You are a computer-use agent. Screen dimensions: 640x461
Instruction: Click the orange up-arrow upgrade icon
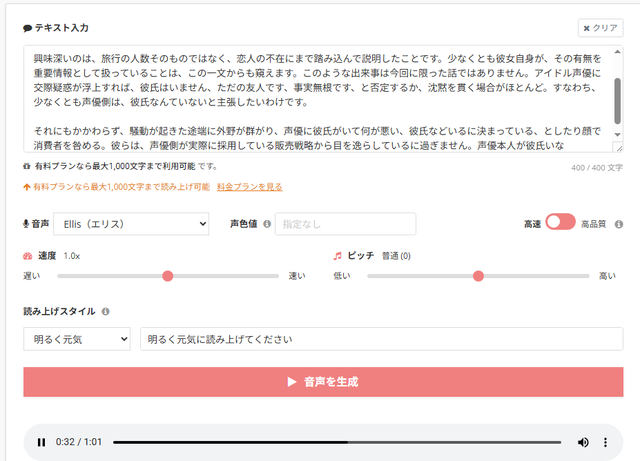(27, 187)
